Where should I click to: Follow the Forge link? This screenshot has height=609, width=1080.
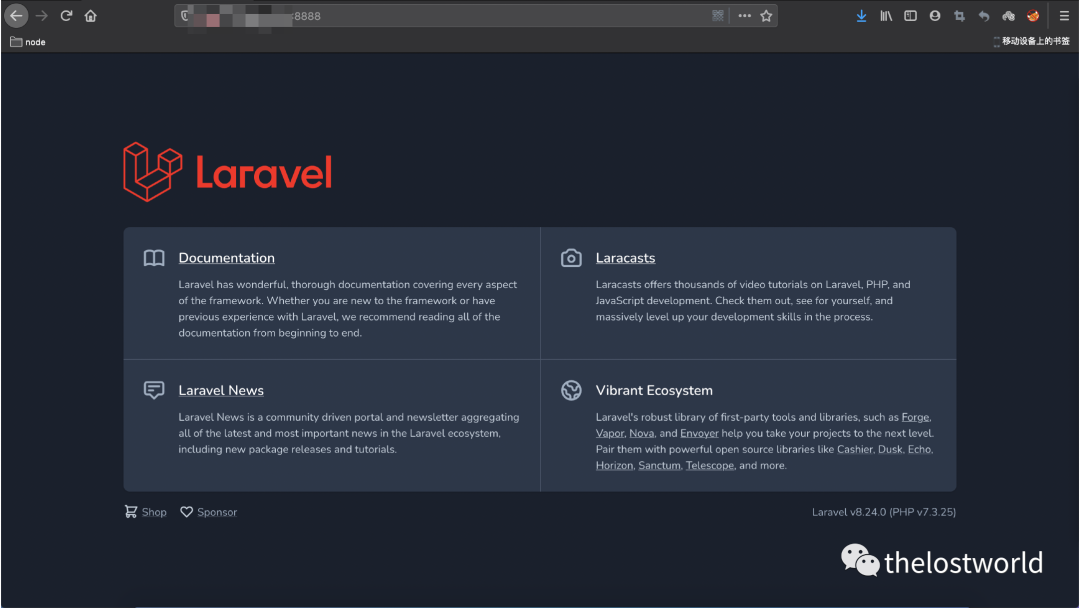point(915,417)
